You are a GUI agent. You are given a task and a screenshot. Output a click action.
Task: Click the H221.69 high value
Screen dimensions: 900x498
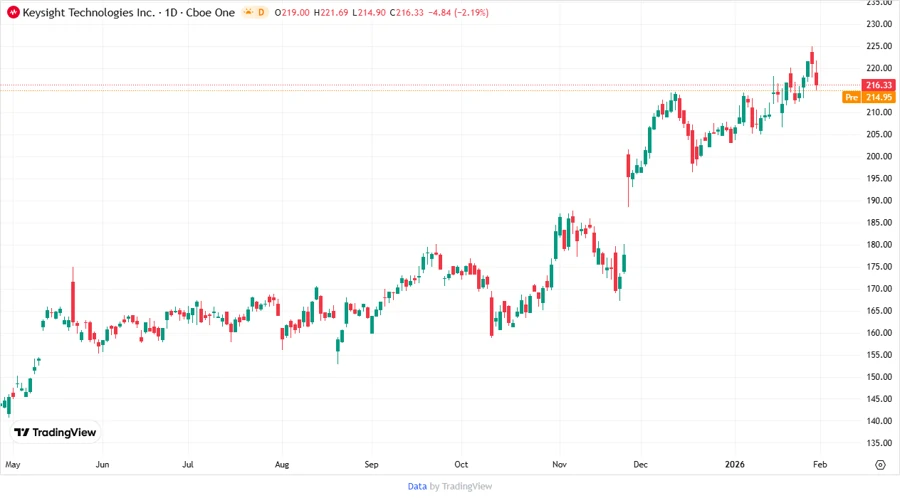click(331, 13)
